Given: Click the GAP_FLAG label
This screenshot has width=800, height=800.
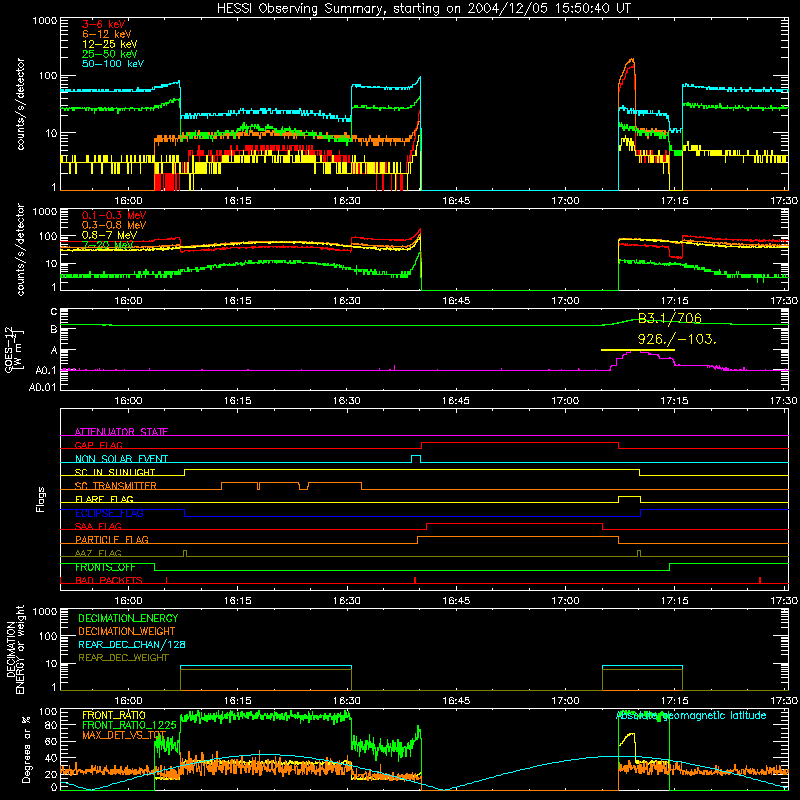Looking at the screenshot, I should (x=98, y=445).
